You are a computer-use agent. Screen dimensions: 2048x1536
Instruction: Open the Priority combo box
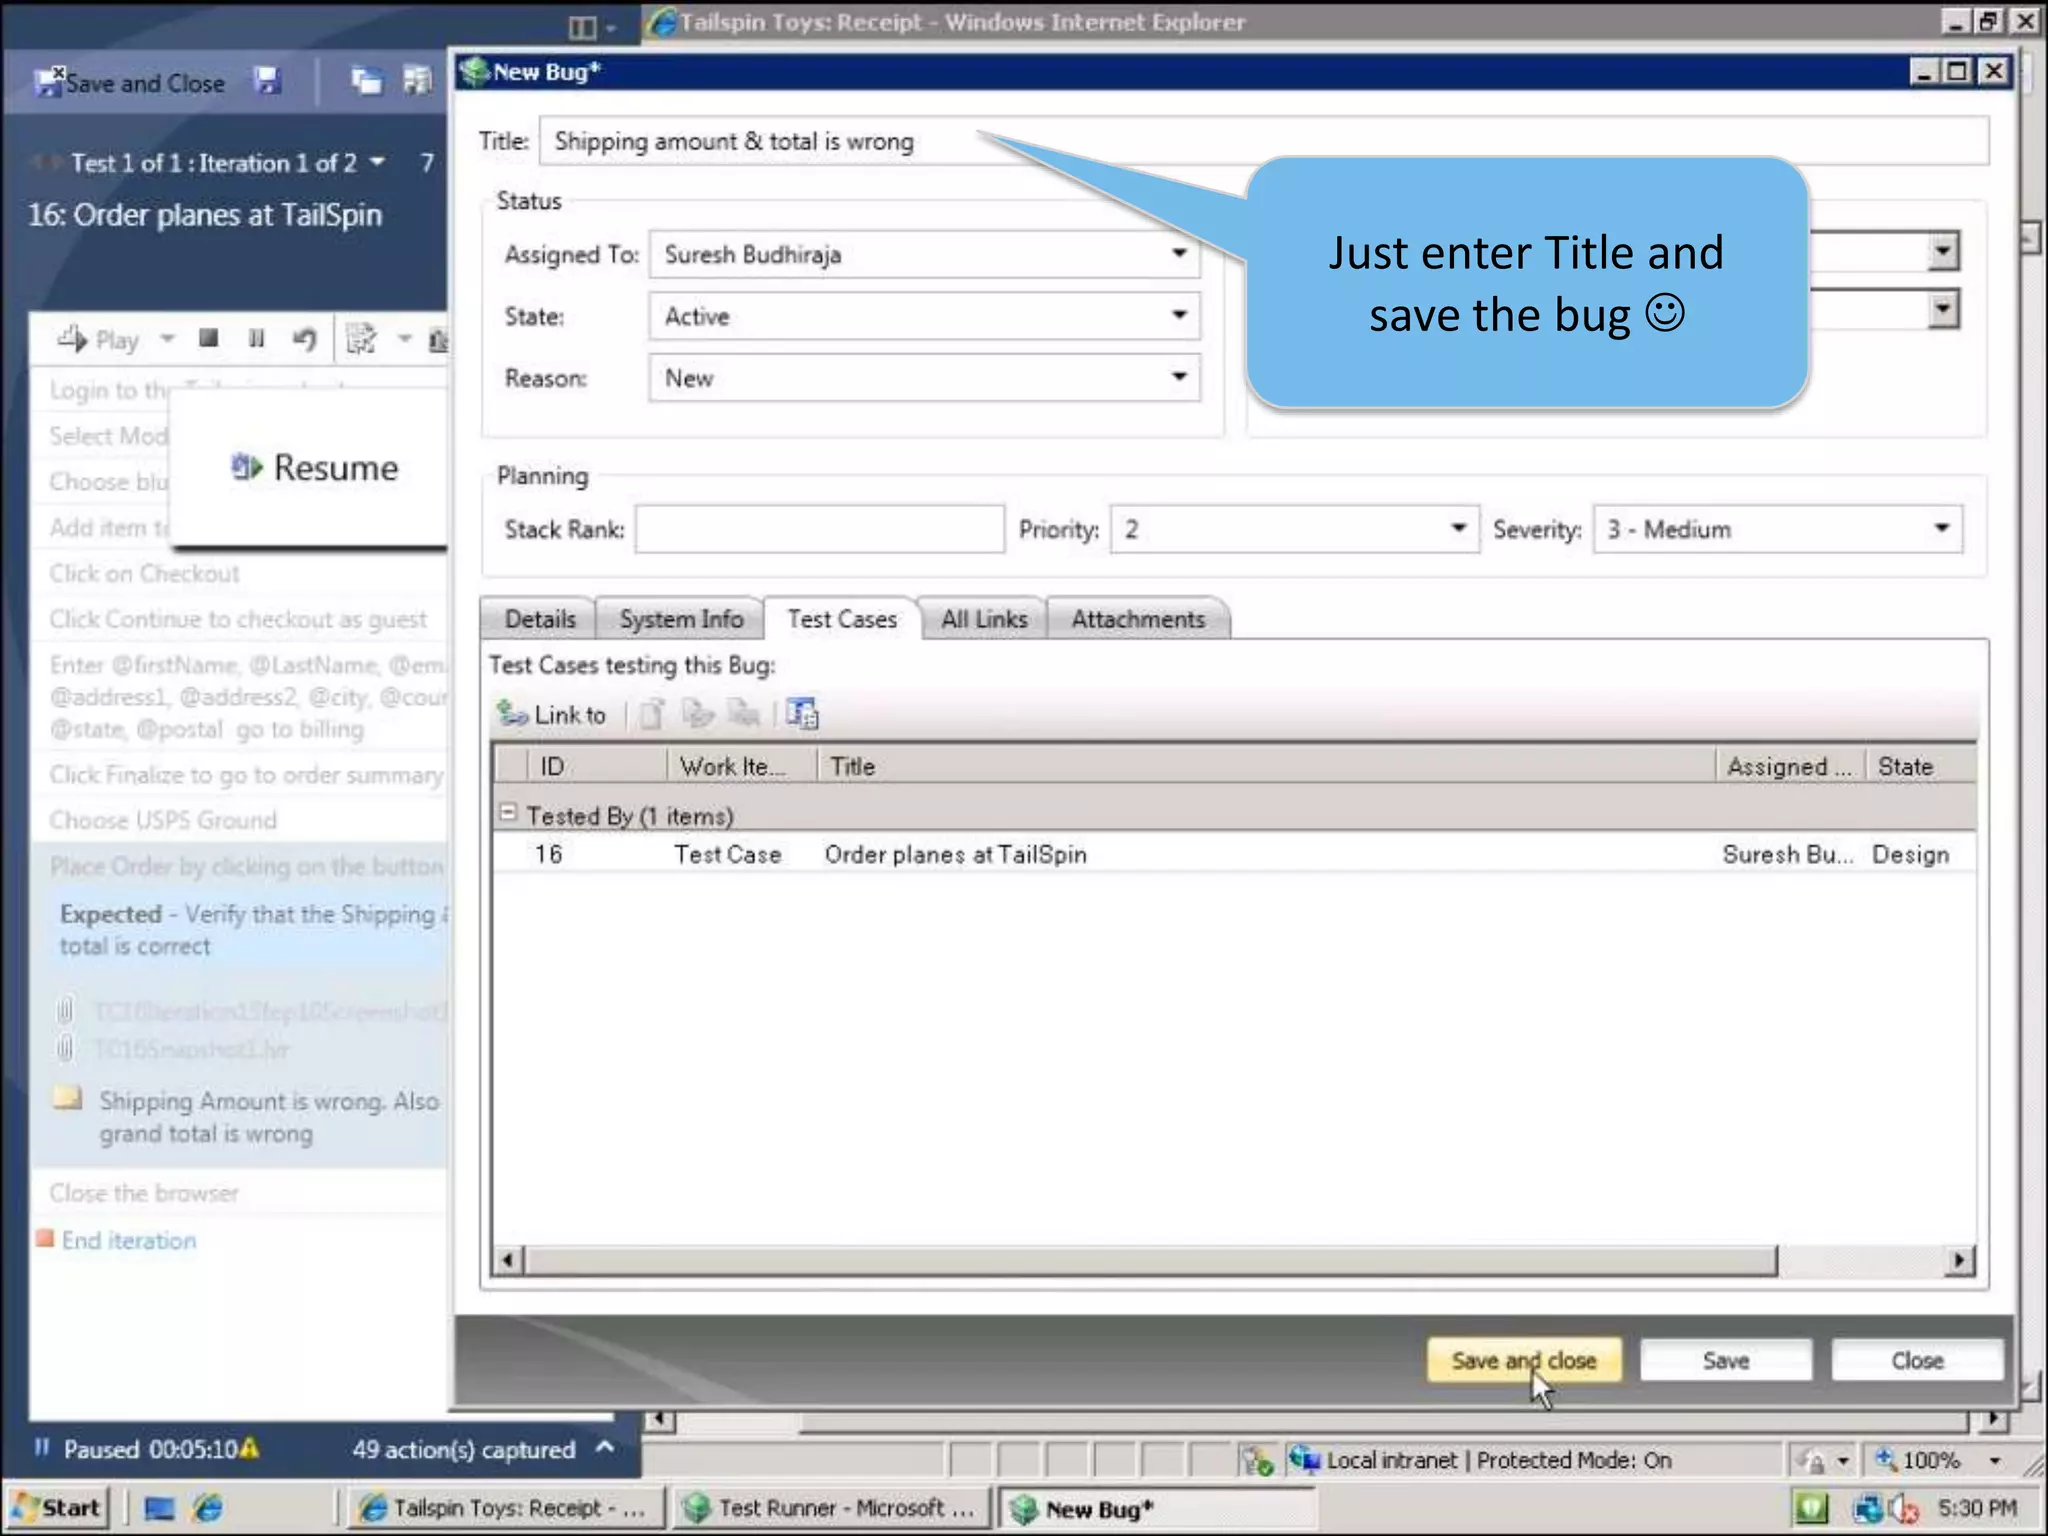point(1458,529)
